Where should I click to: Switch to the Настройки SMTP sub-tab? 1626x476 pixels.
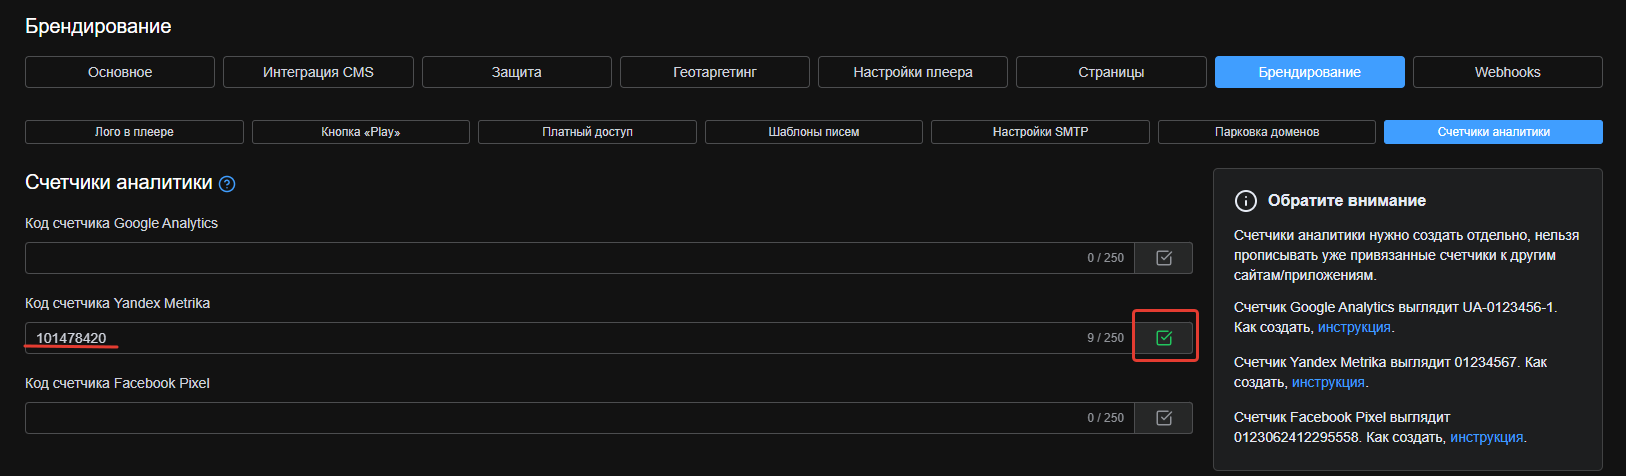pos(1040,132)
